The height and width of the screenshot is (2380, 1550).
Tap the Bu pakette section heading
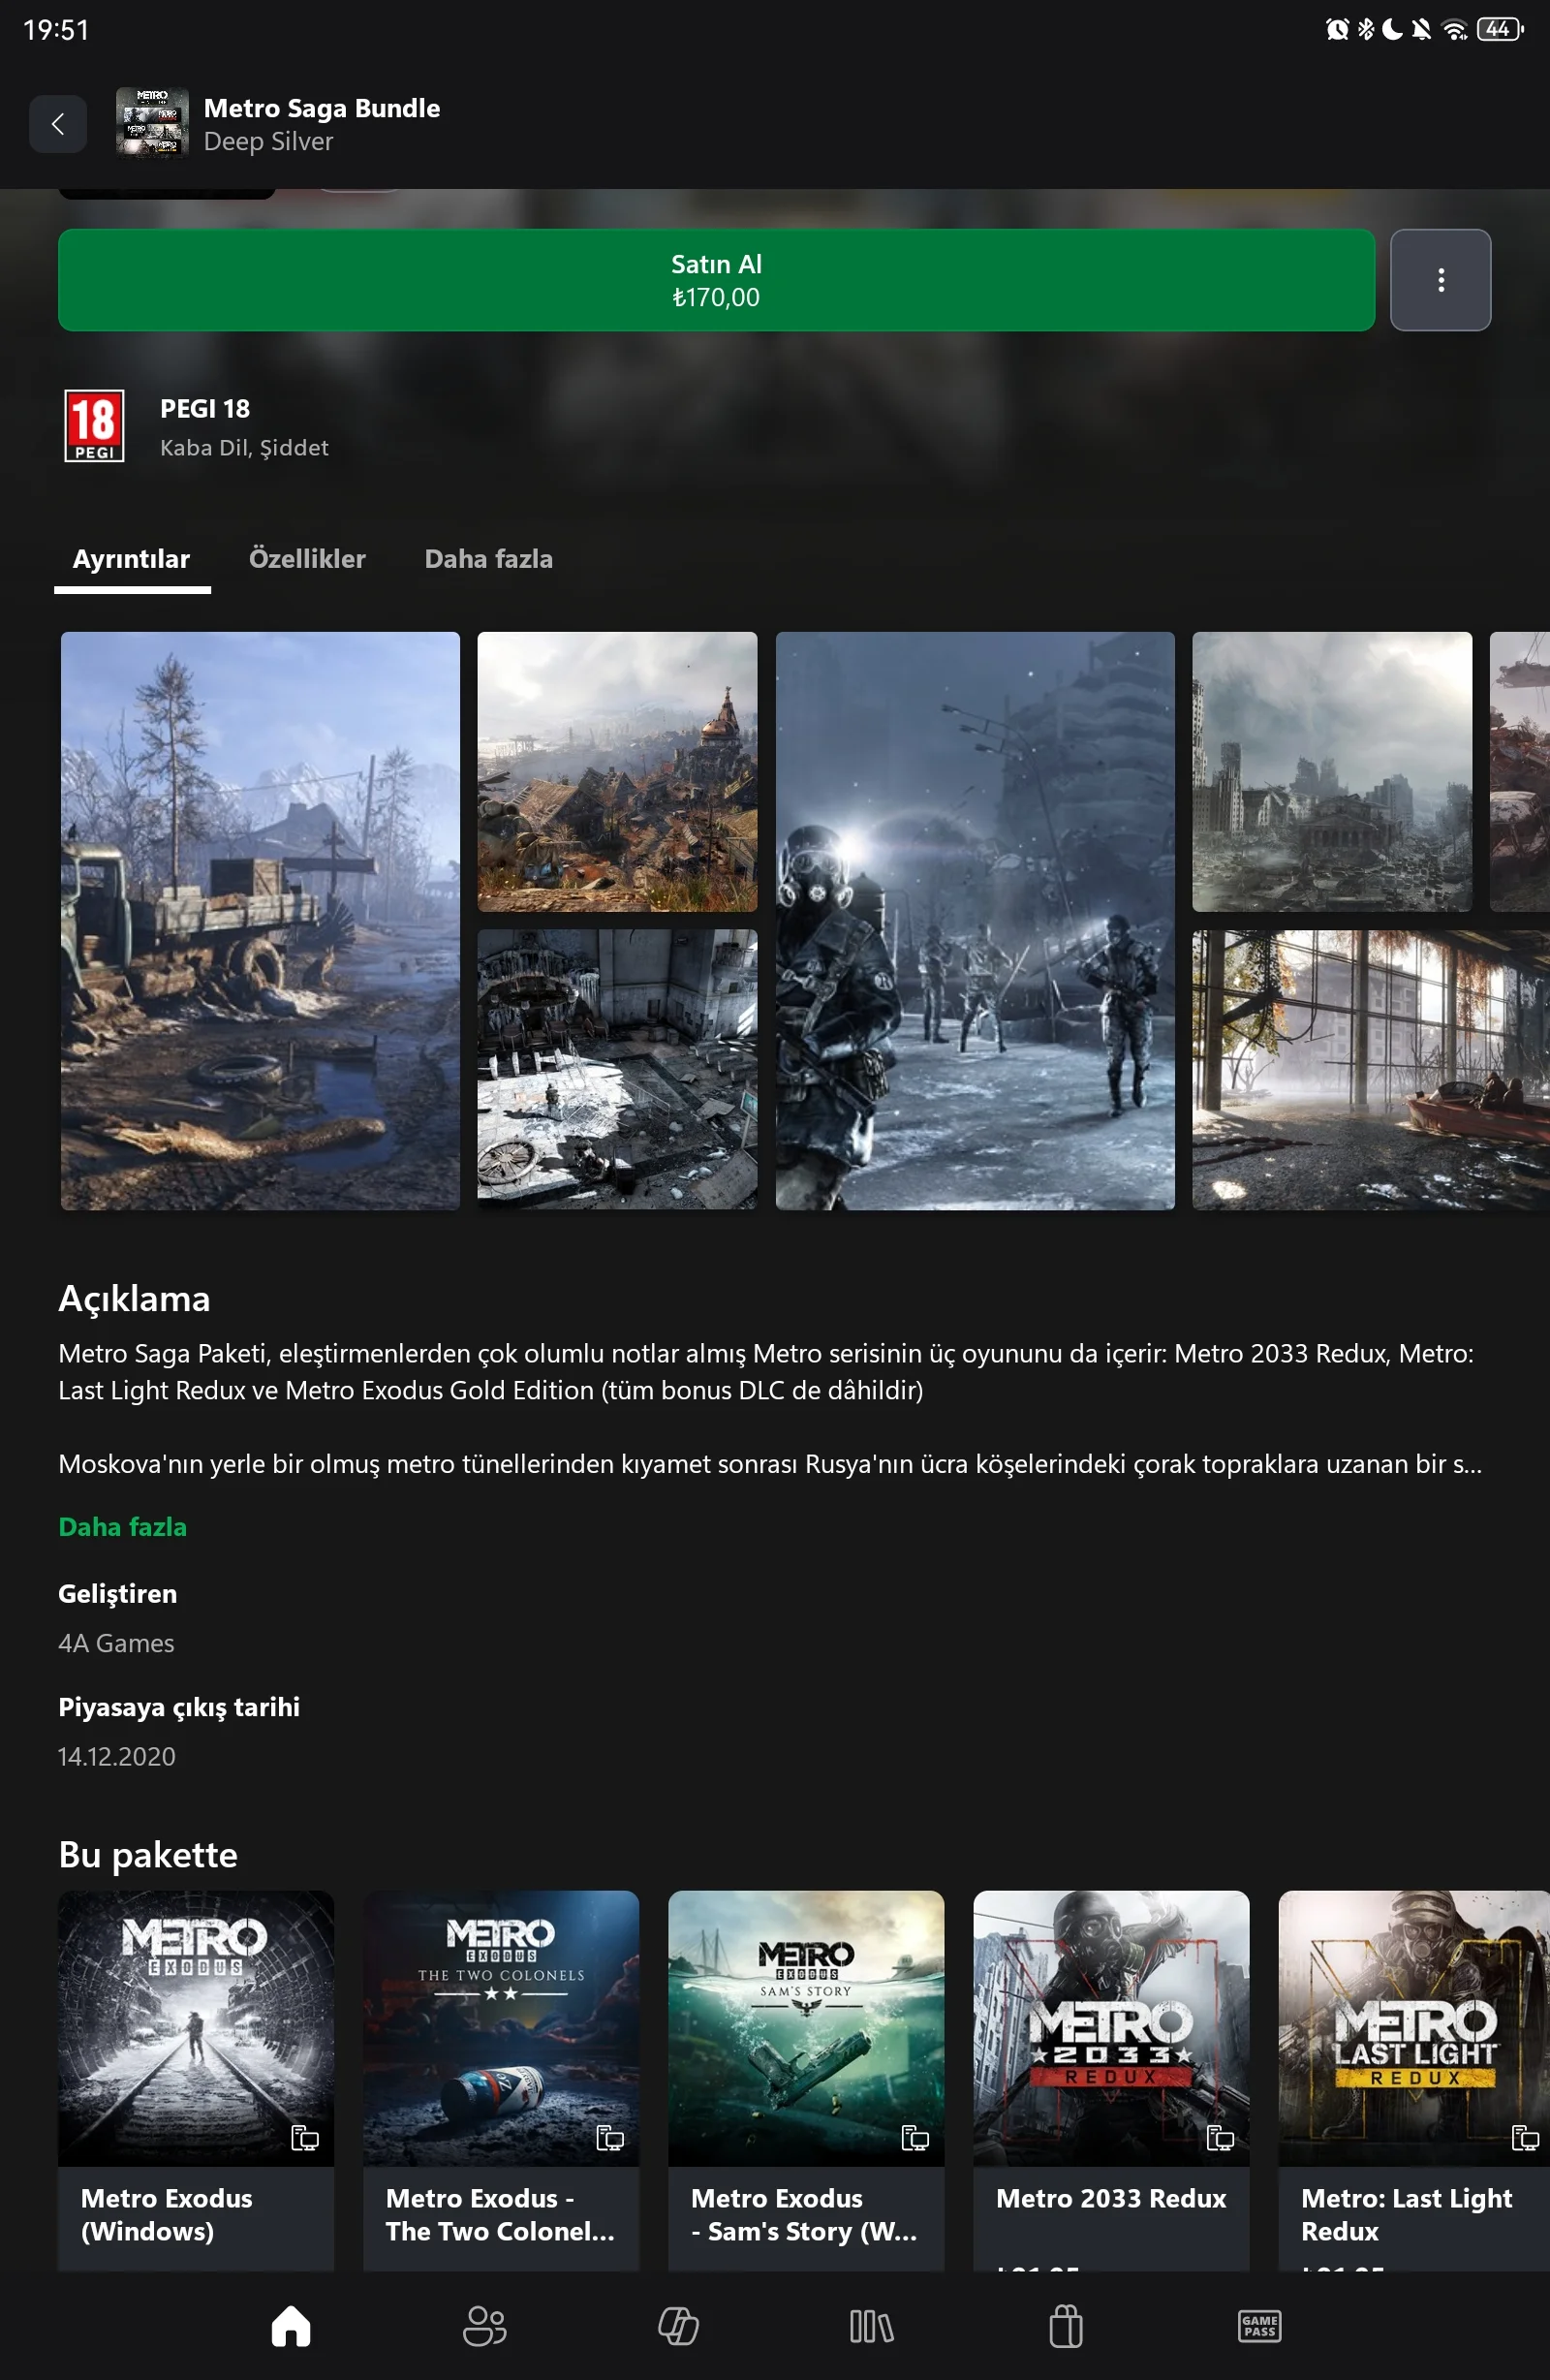click(x=148, y=1854)
